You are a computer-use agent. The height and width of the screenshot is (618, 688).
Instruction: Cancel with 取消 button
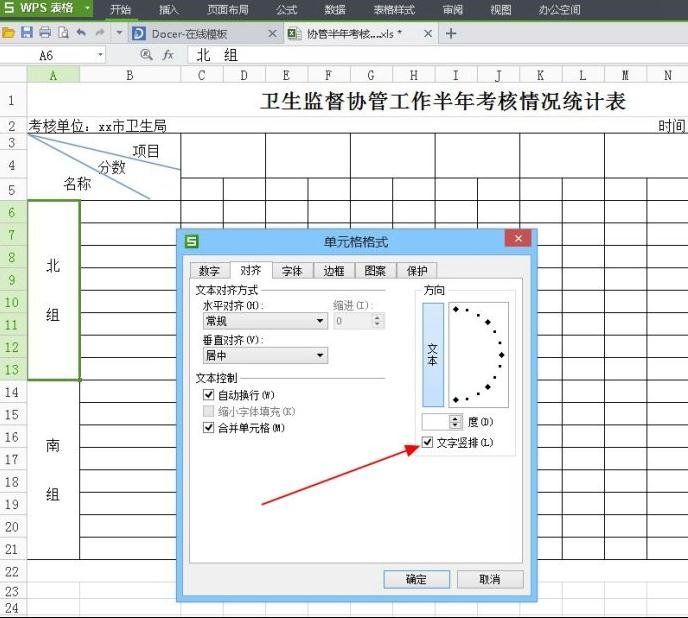490,579
